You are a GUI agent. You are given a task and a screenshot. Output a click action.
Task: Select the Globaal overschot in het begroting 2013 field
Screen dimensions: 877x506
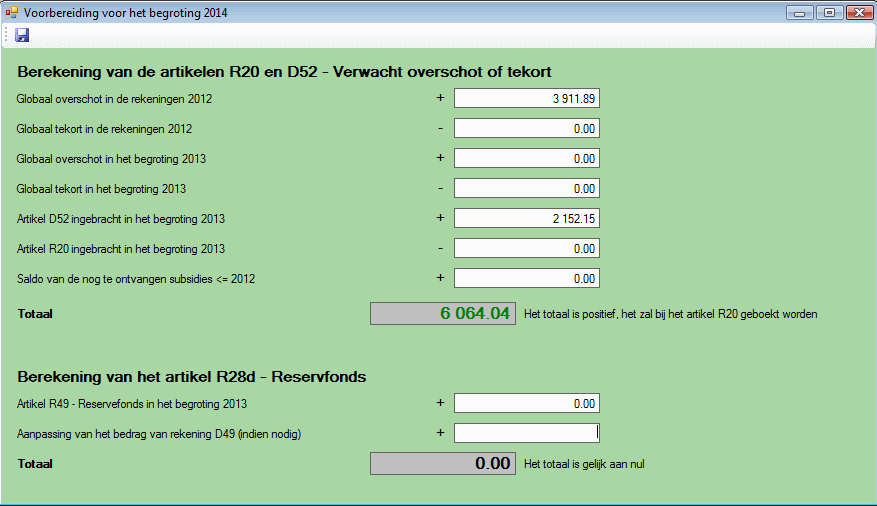[x=527, y=158]
